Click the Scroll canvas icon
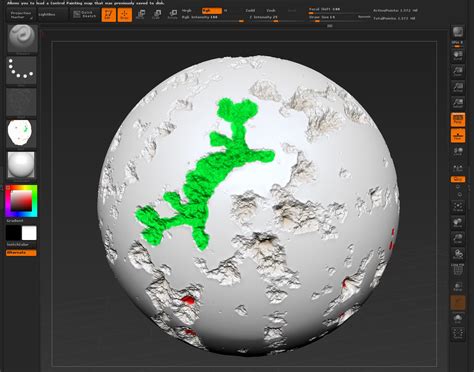 pos(458,55)
